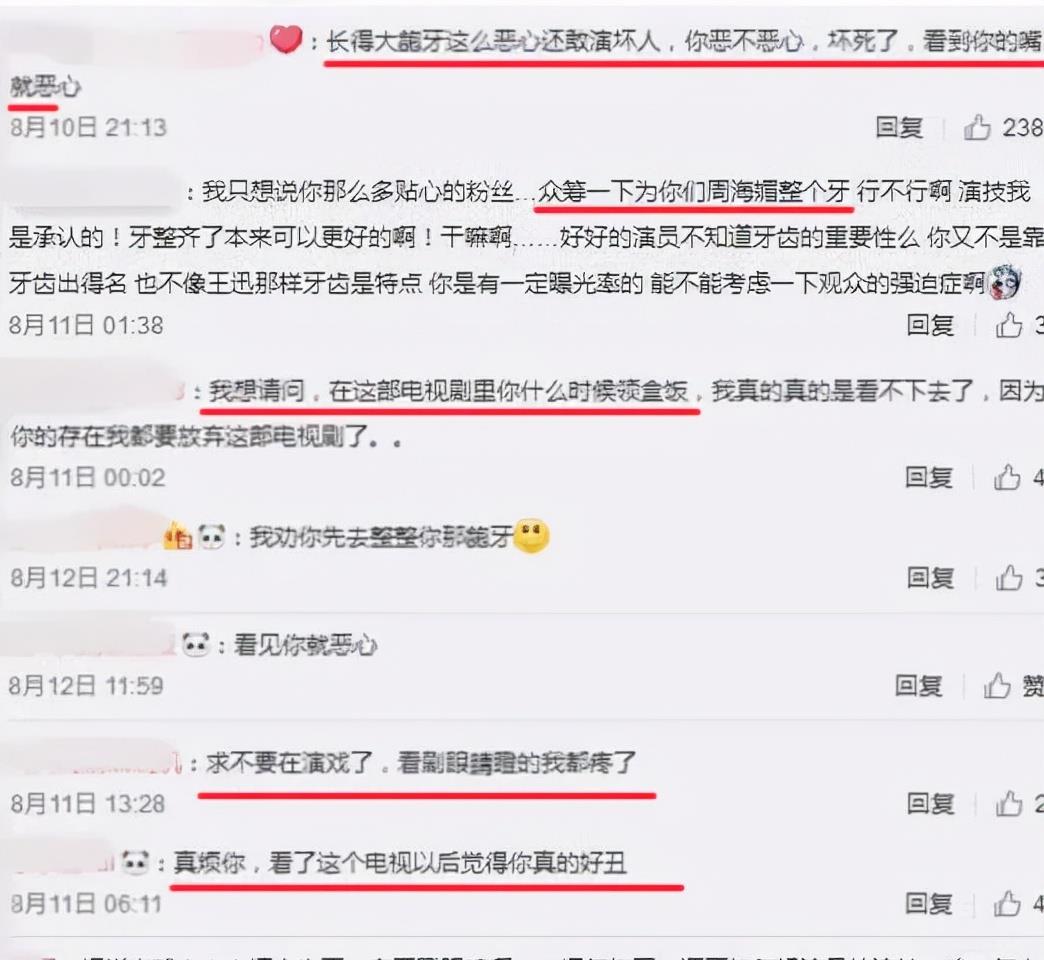Click the blurred username before 我想请问

[x=93, y=389]
